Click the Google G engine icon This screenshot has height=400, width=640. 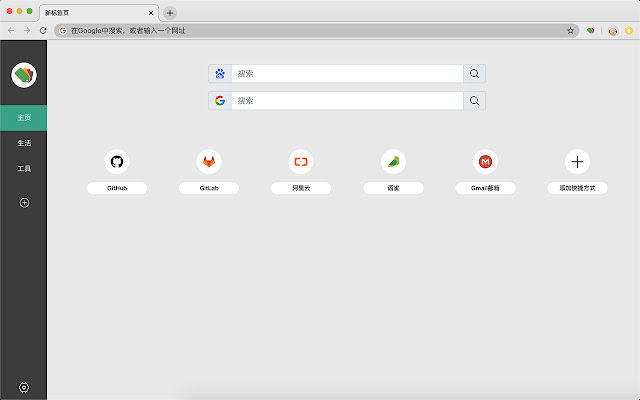(x=220, y=100)
